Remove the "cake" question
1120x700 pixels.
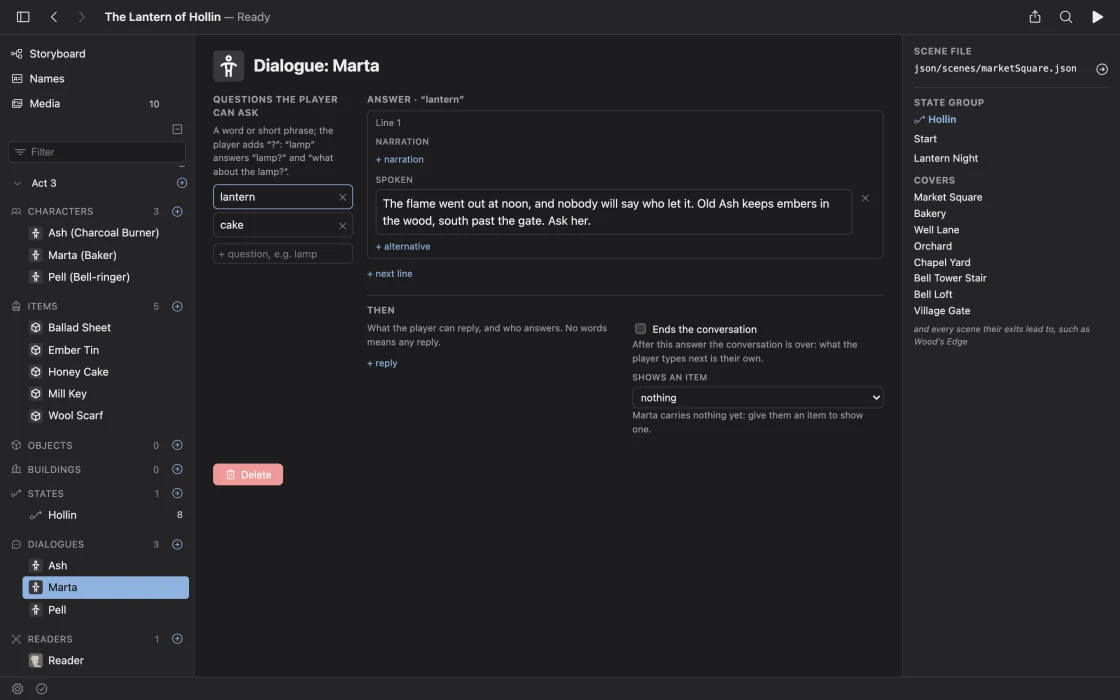342,226
